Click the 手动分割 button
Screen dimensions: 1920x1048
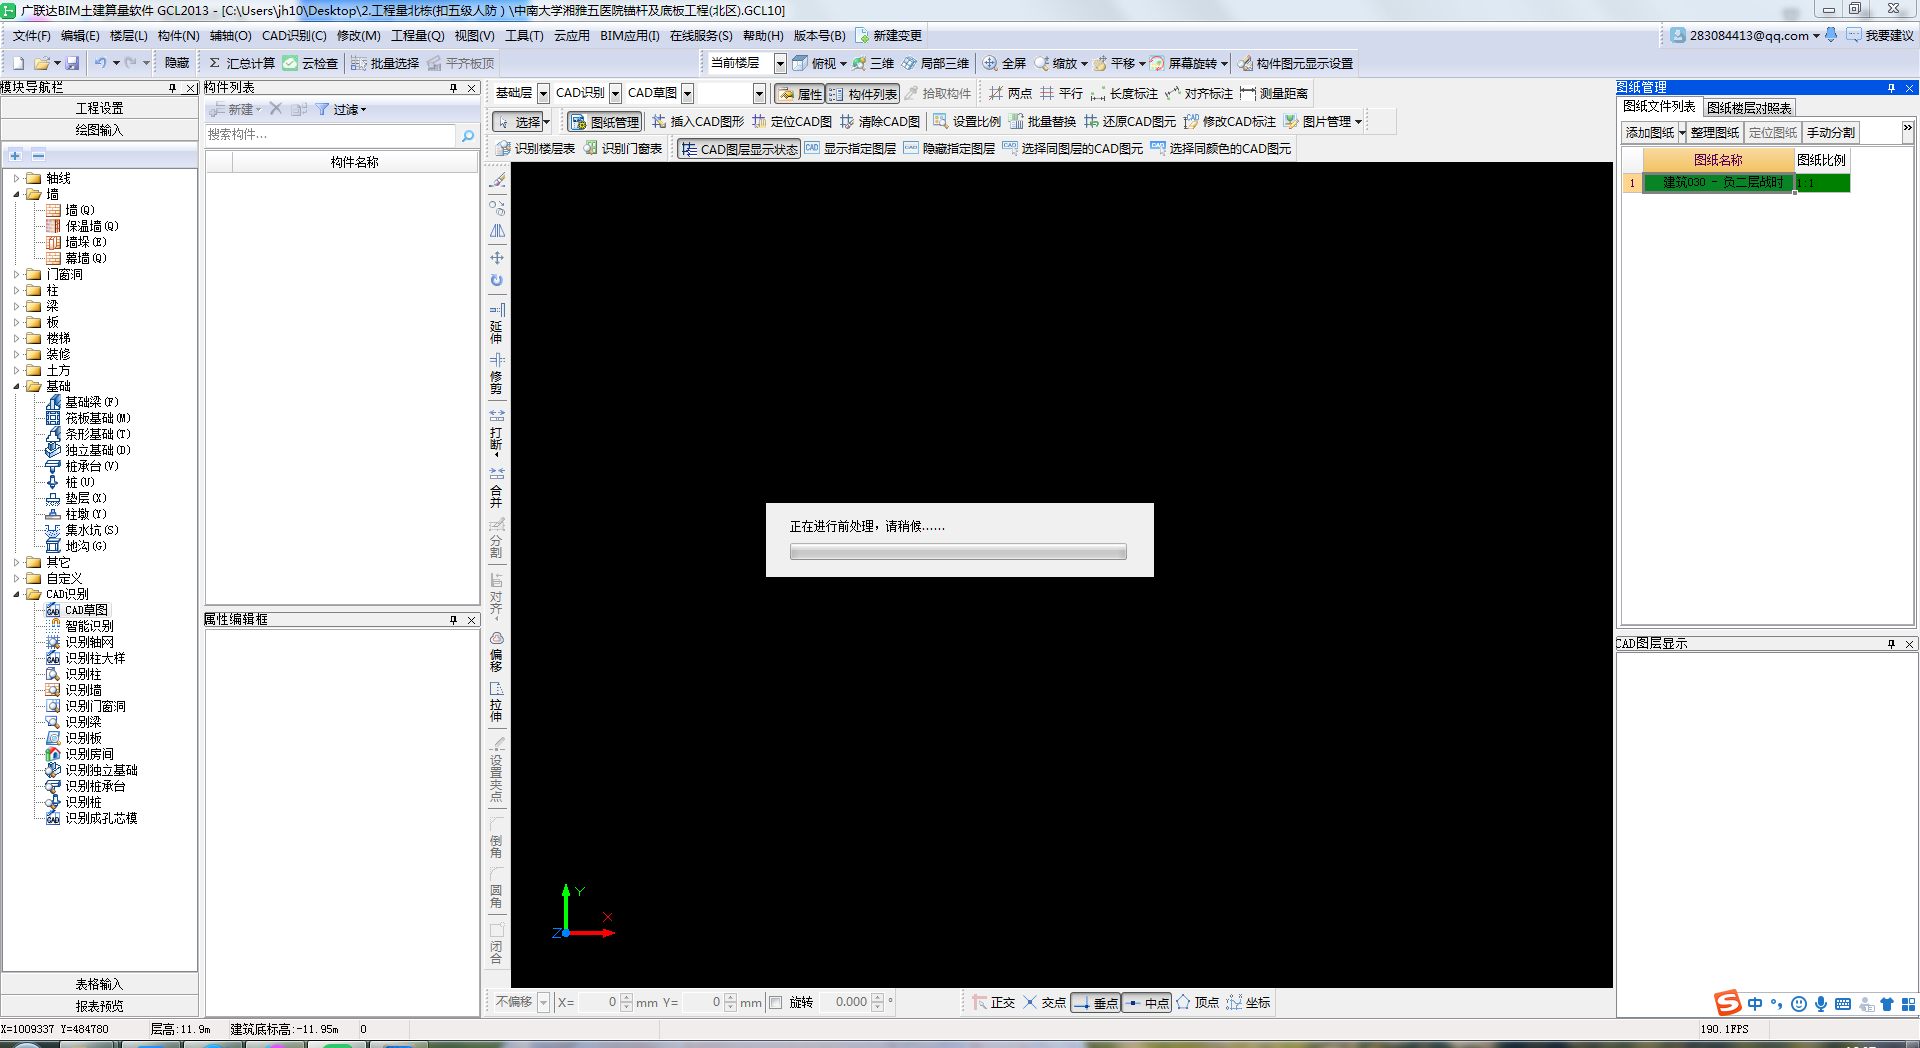pos(1831,132)
